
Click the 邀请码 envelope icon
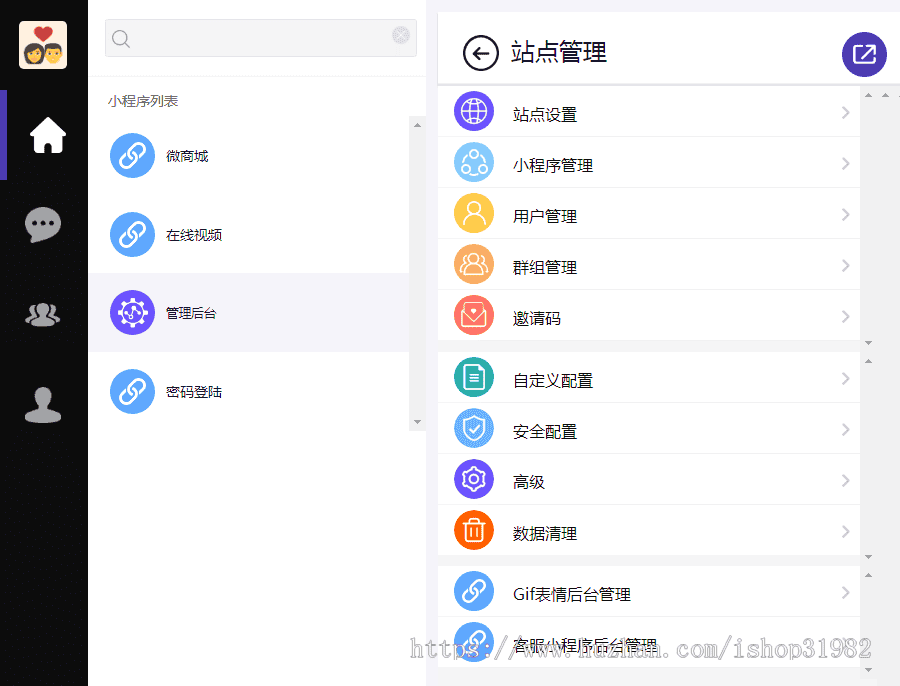(x=474, y=315)
